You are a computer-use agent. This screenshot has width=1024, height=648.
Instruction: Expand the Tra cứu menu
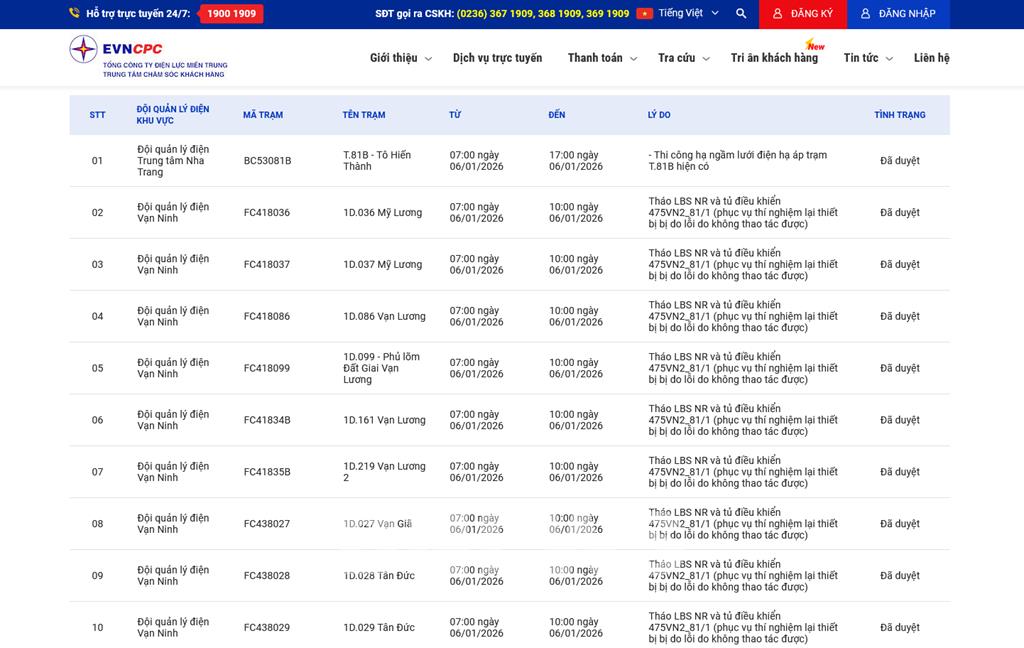683,58
